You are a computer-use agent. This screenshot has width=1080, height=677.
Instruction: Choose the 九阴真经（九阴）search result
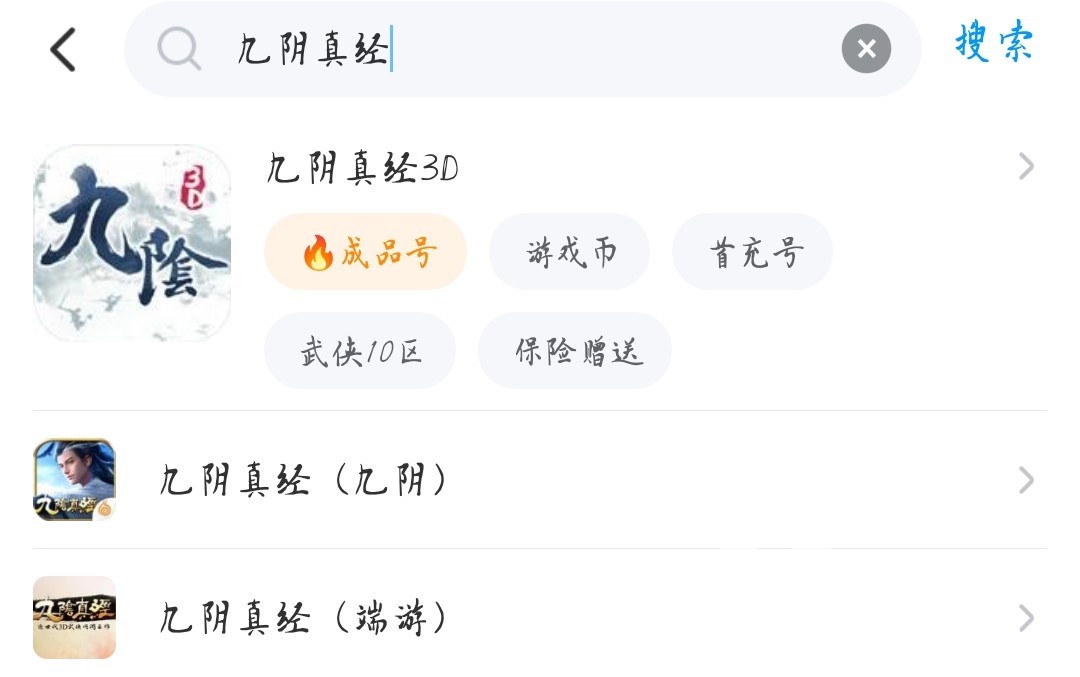pos(304,481)
